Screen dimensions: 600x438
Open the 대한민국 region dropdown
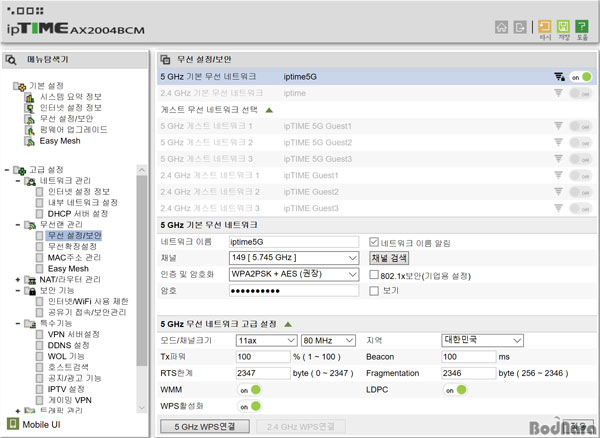[483, 340]
